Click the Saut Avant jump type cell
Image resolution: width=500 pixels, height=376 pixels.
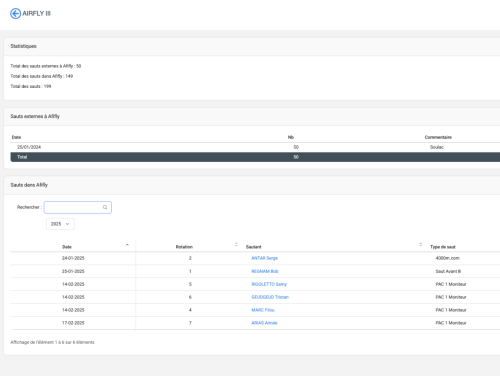pos(448,271)
